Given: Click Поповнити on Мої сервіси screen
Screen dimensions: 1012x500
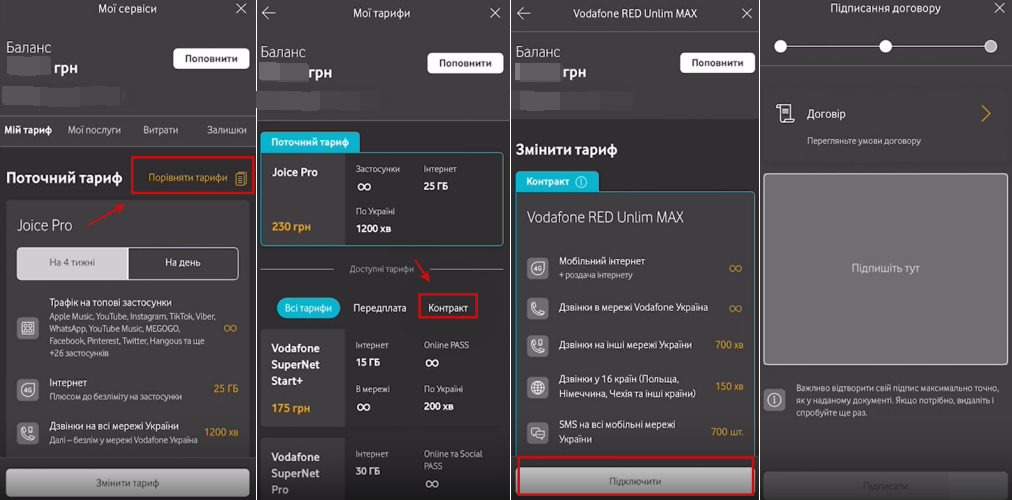Looking at the screenshot, I should point(211,59).
